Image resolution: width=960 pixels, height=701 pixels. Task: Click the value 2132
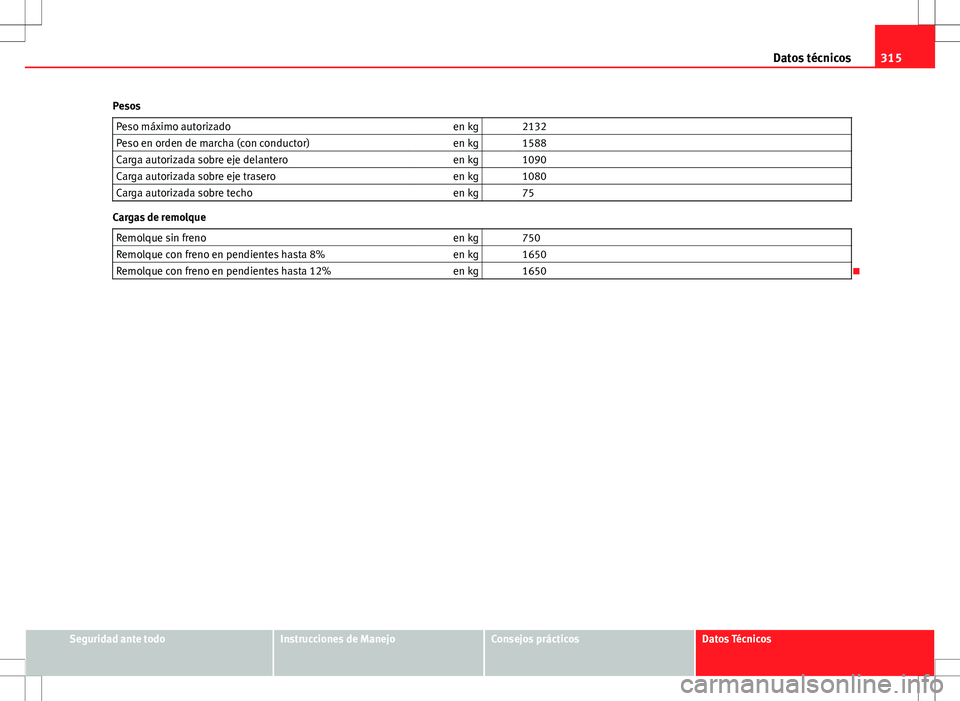pyautogui.click(x=534, y=127)
